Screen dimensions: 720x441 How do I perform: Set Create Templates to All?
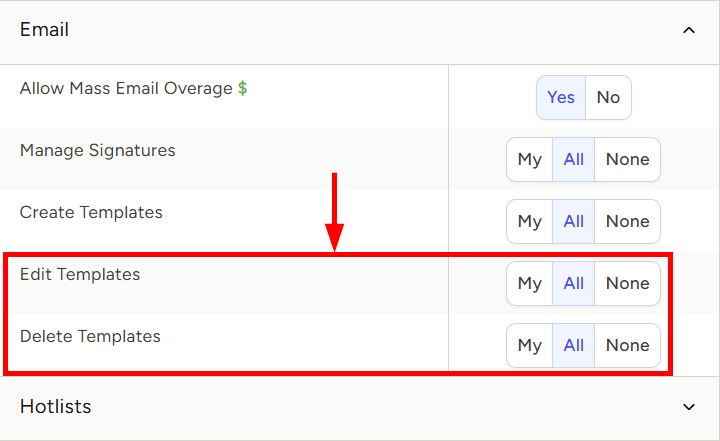(x=574, y=221)
